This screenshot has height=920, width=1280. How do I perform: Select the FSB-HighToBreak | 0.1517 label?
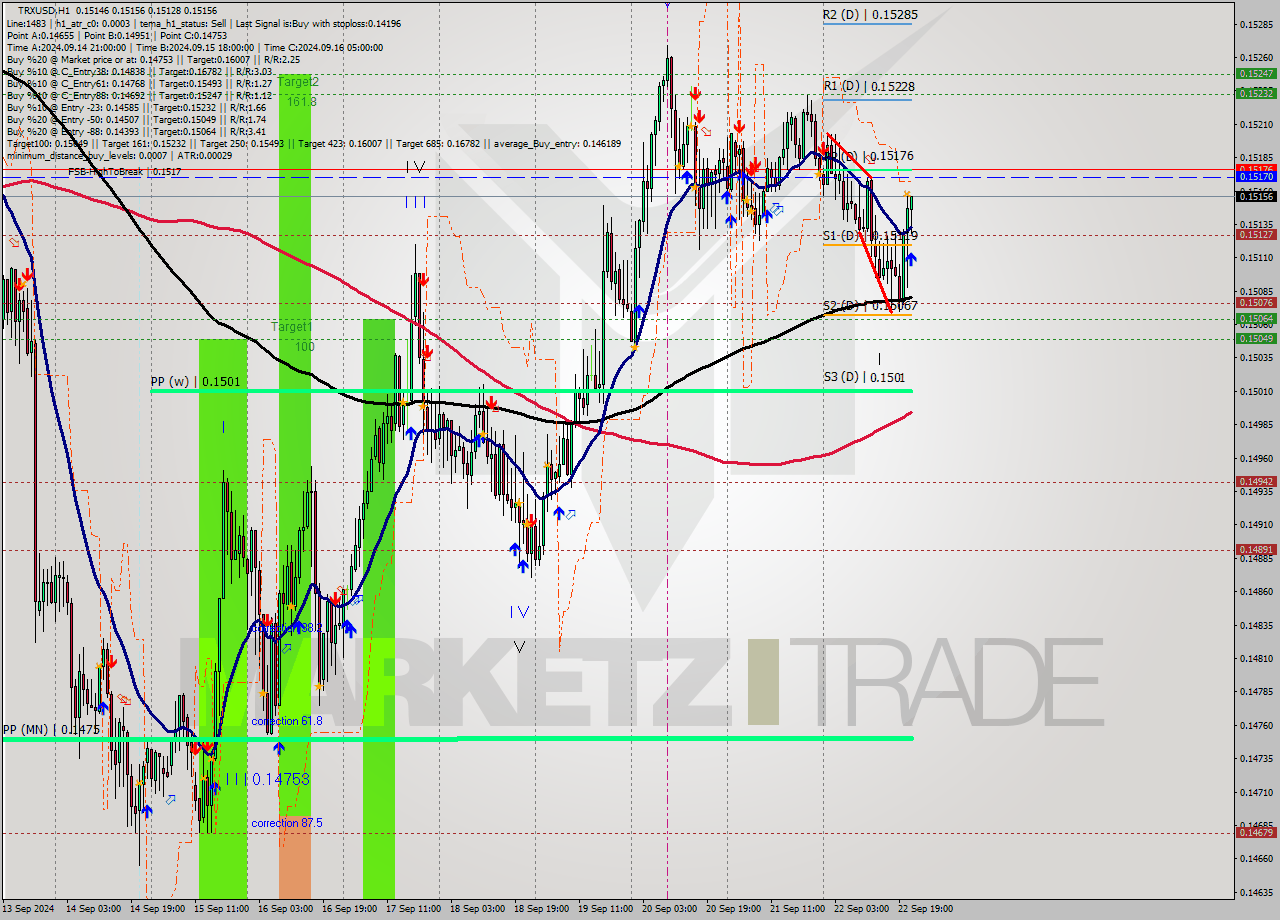tap(125, 172)
